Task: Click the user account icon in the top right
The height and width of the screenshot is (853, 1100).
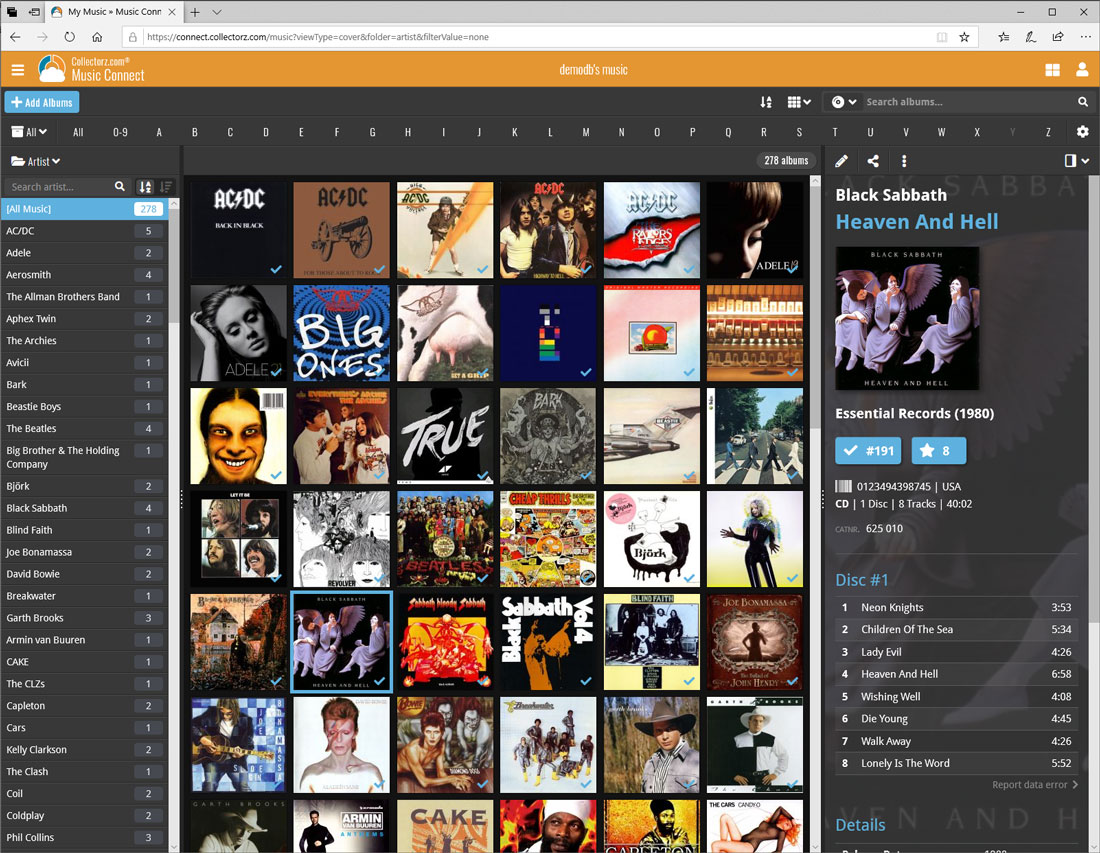Action: click(1081, 70)
